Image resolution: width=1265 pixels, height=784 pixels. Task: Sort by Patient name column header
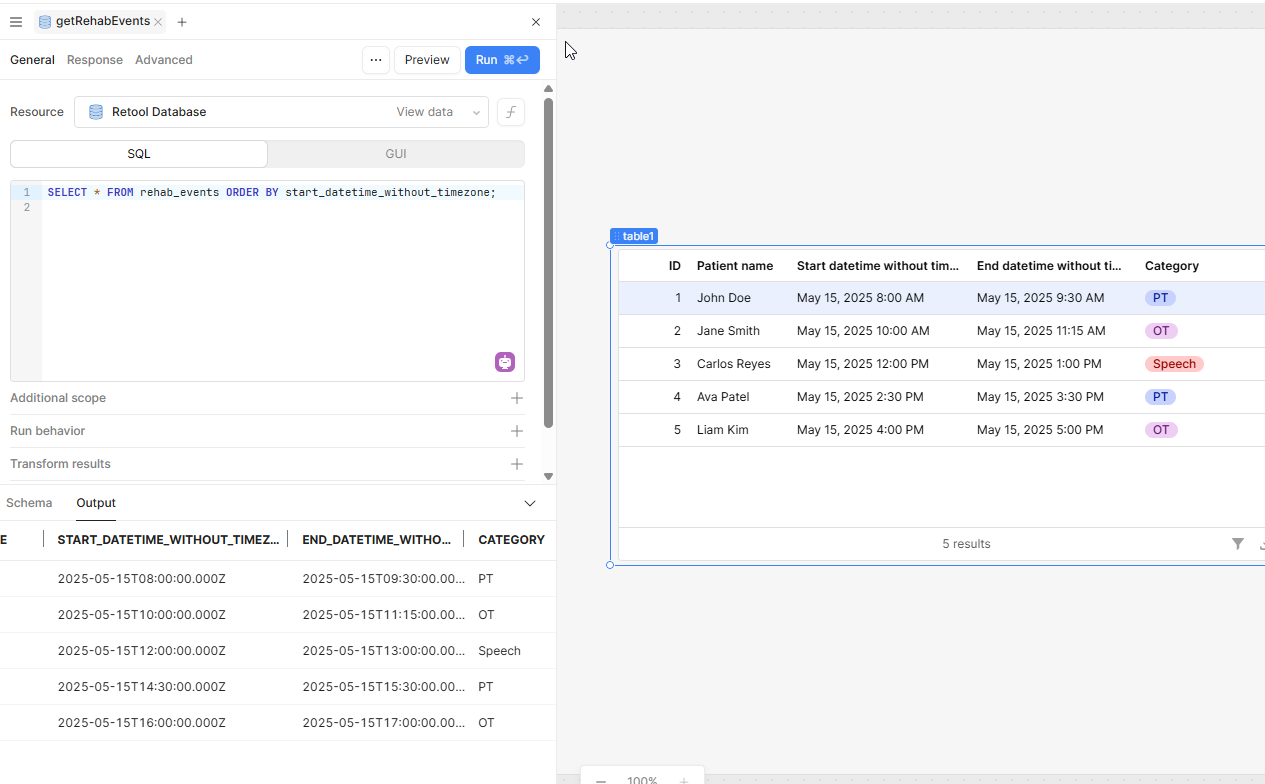[735, 266]
